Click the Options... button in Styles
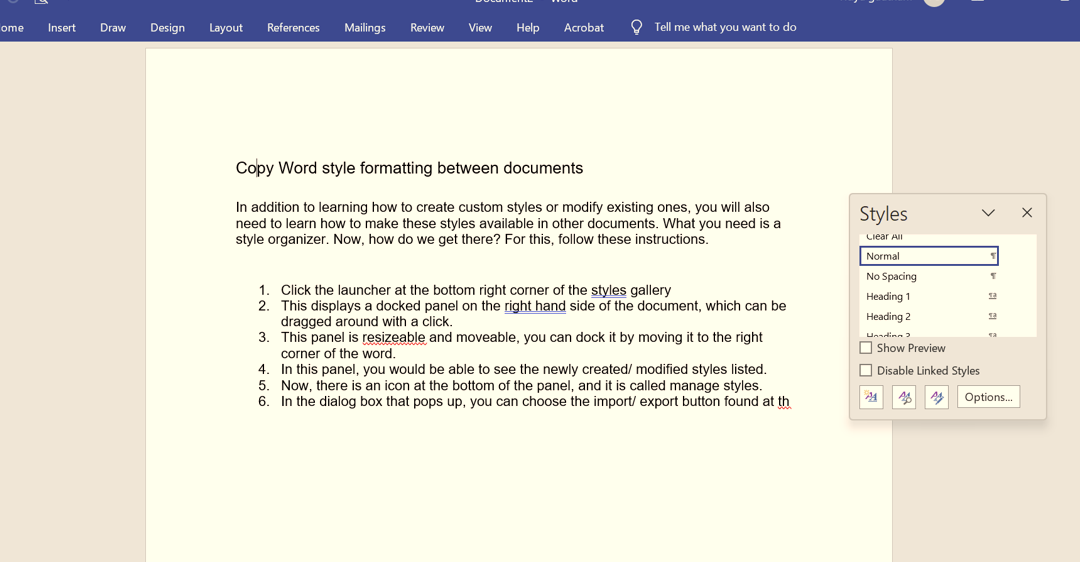This screenshot has width=1080, height=562. coord(988,397)
